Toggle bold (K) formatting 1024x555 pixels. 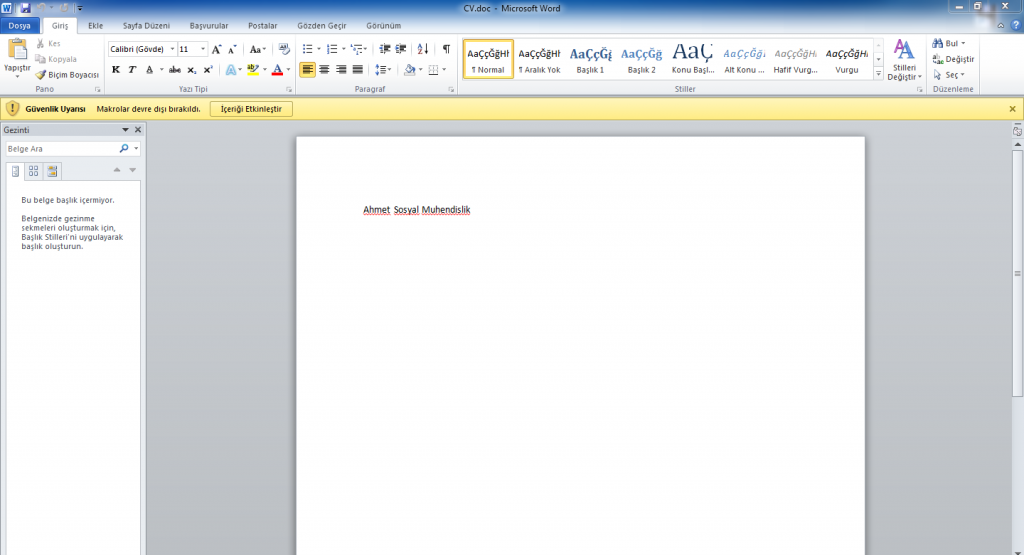[x=116, y=70]
